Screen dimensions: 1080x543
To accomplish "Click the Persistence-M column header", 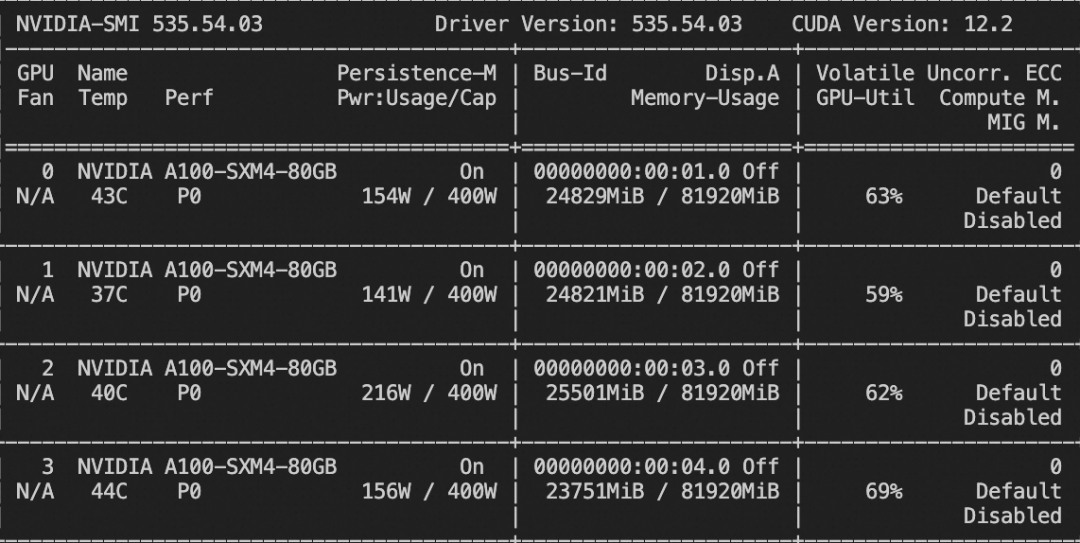I will click(x=416, y=73).
